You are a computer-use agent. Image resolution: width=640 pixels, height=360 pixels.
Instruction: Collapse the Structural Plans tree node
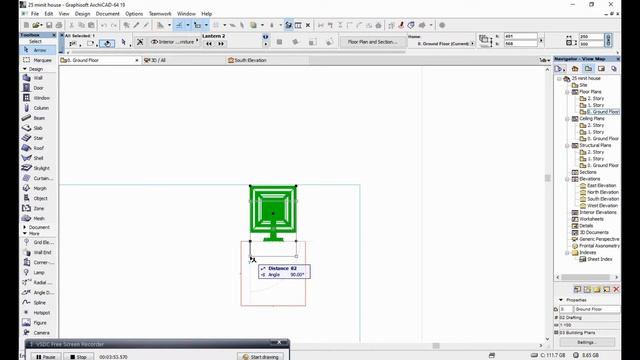point(567,145)
